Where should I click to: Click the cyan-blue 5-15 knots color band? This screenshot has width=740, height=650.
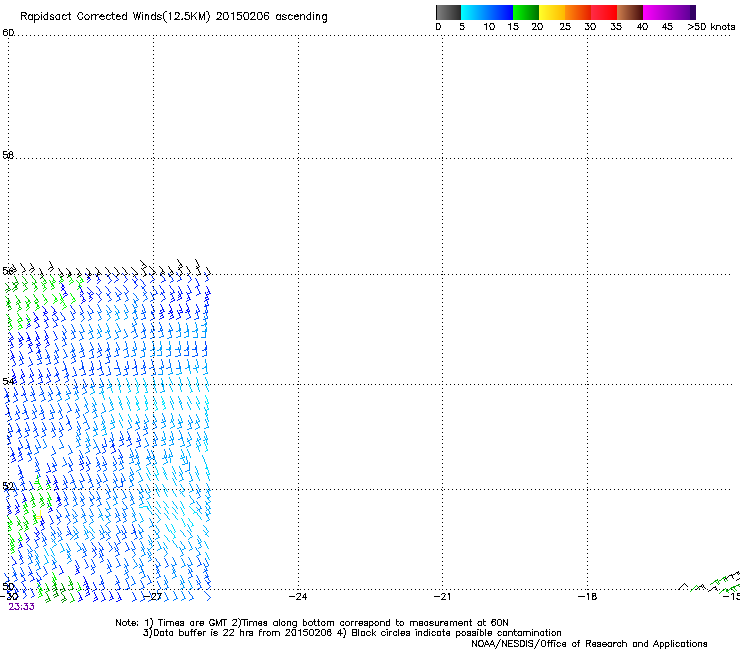tap(487, 12)
